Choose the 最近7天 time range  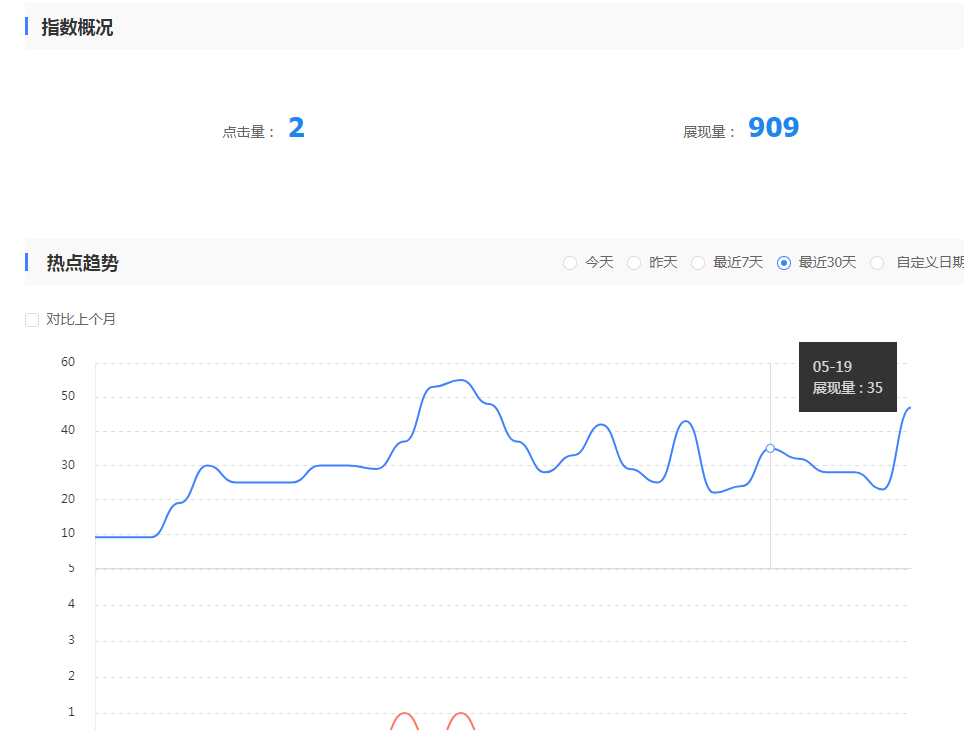[x=698, y=263]
